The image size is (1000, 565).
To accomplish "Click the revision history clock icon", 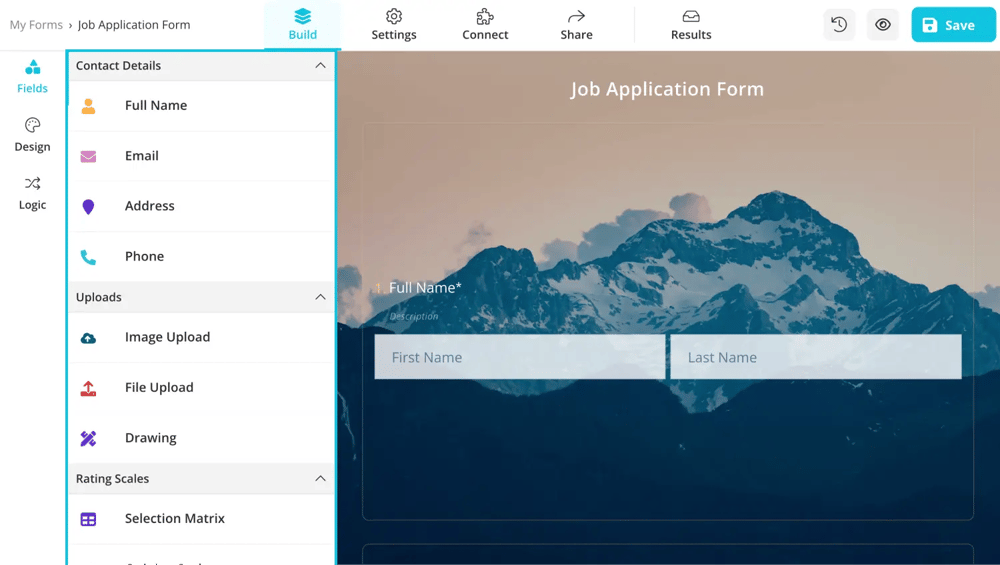I will 839,25.
